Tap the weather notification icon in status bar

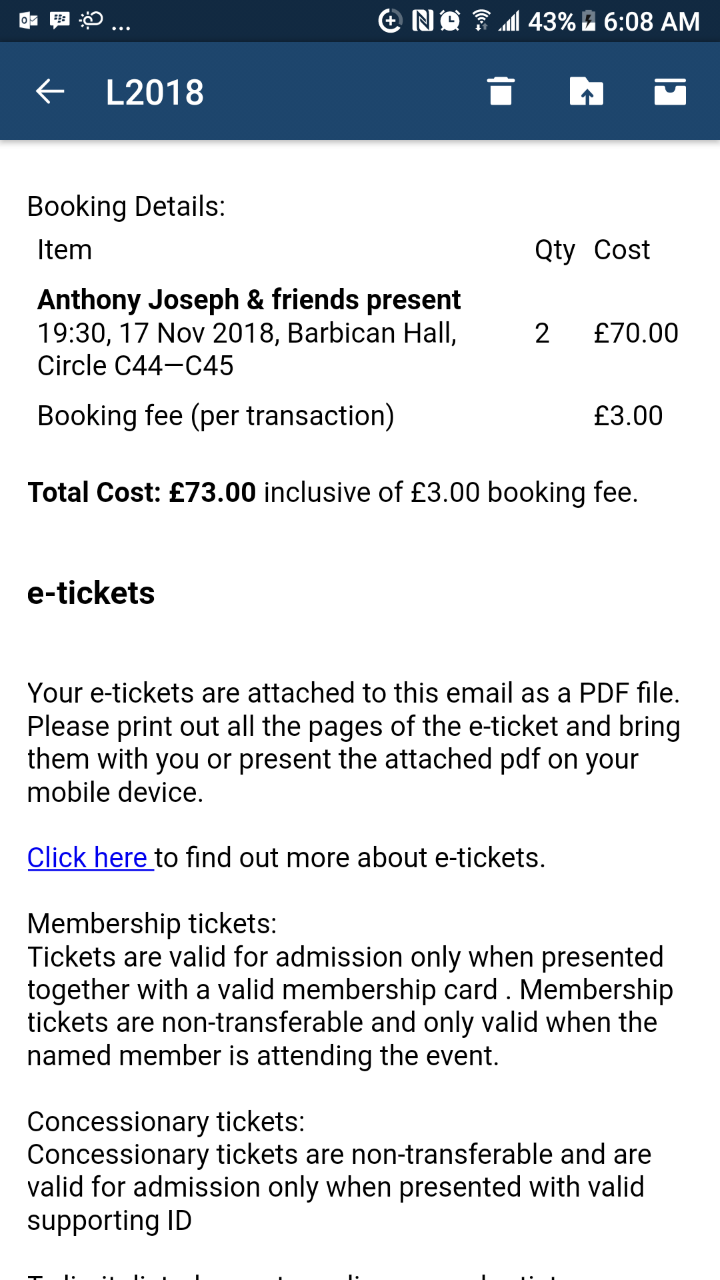click(91, 20)
